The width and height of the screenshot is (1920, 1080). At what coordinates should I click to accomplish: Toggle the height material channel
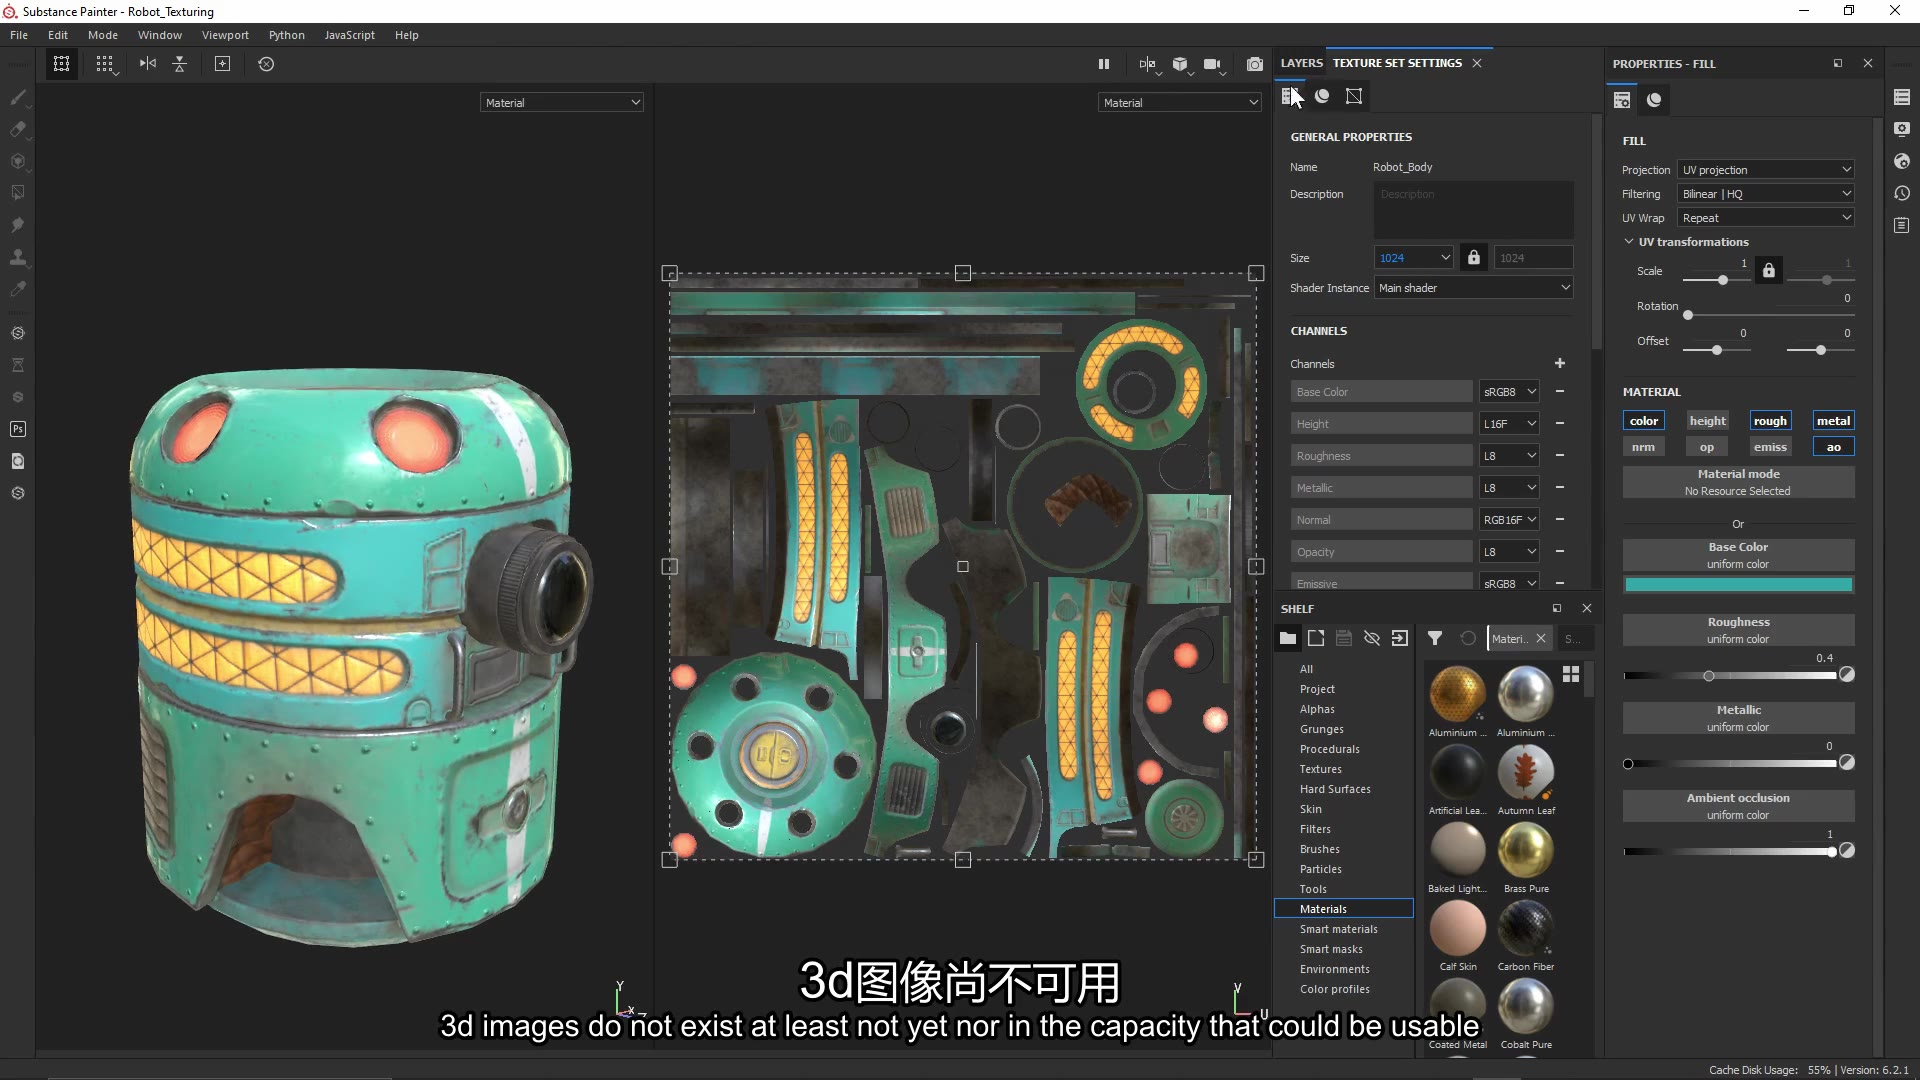(1707, 421)
